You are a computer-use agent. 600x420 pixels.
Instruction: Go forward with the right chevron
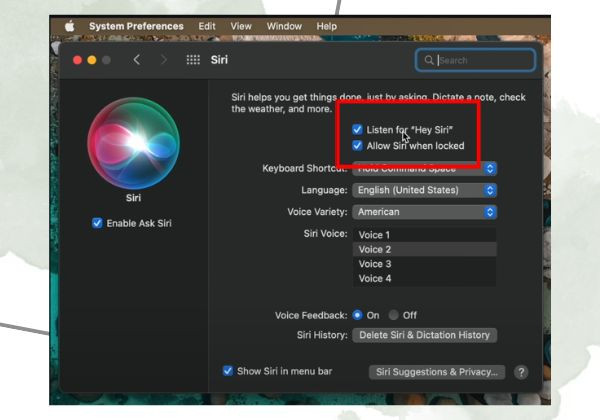coord(163,60)
